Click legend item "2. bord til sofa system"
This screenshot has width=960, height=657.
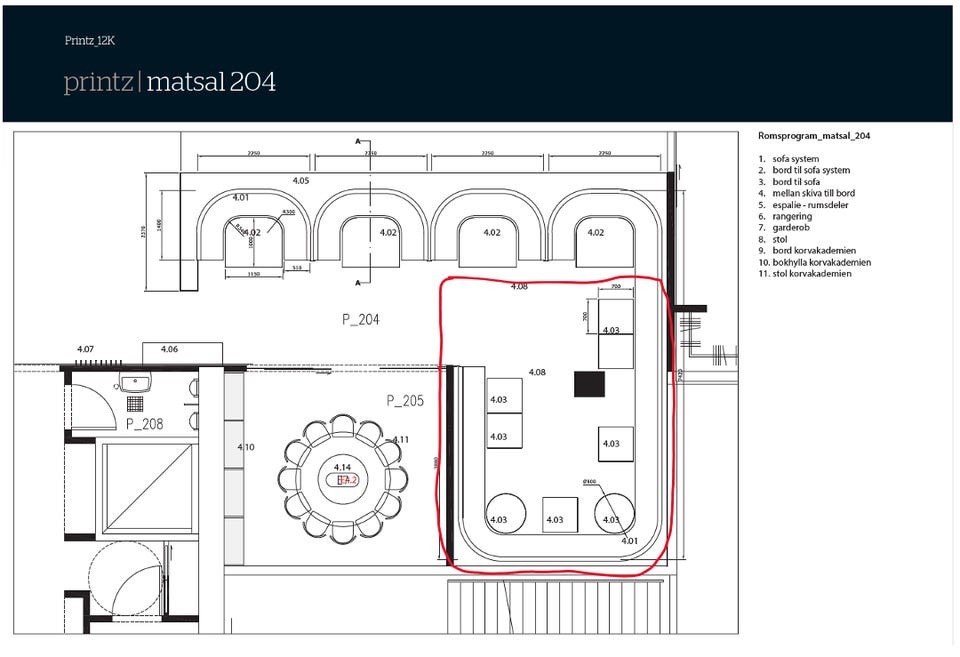(804, 170)
